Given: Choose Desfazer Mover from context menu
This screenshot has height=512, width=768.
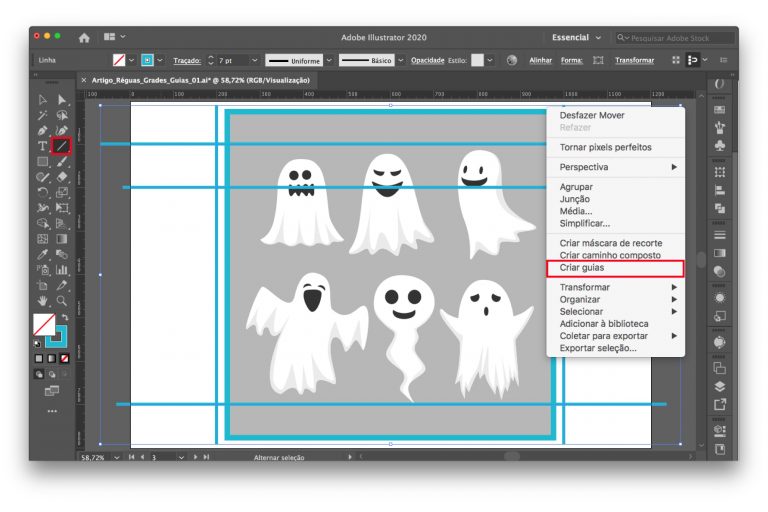Looking at the screenshot, I should (x=615, y=115).
